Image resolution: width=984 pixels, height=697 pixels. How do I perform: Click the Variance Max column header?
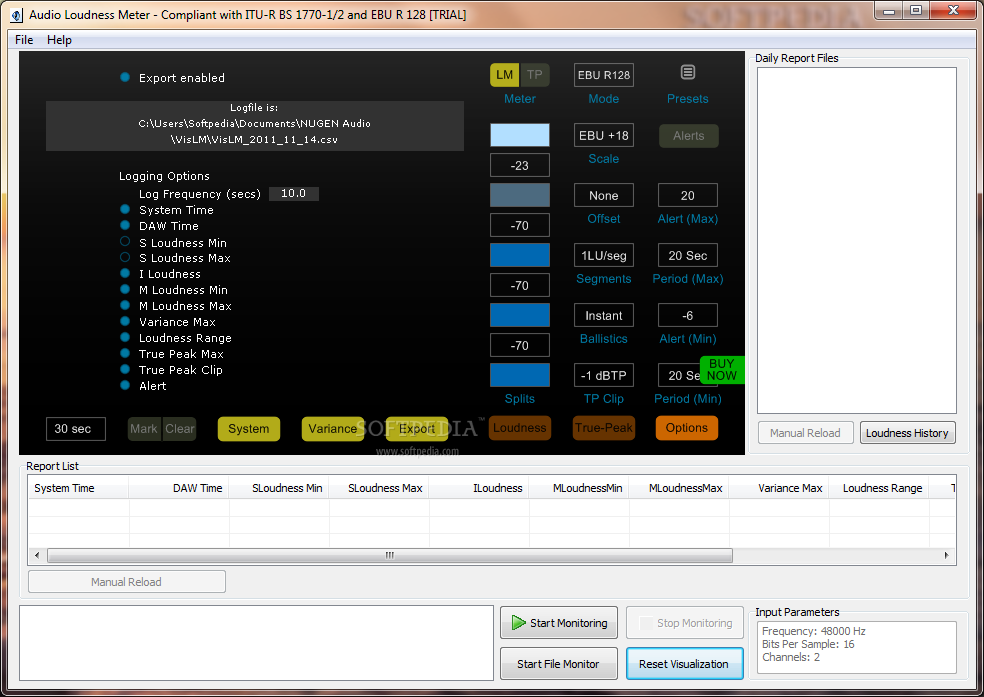[x=779, y=488]
